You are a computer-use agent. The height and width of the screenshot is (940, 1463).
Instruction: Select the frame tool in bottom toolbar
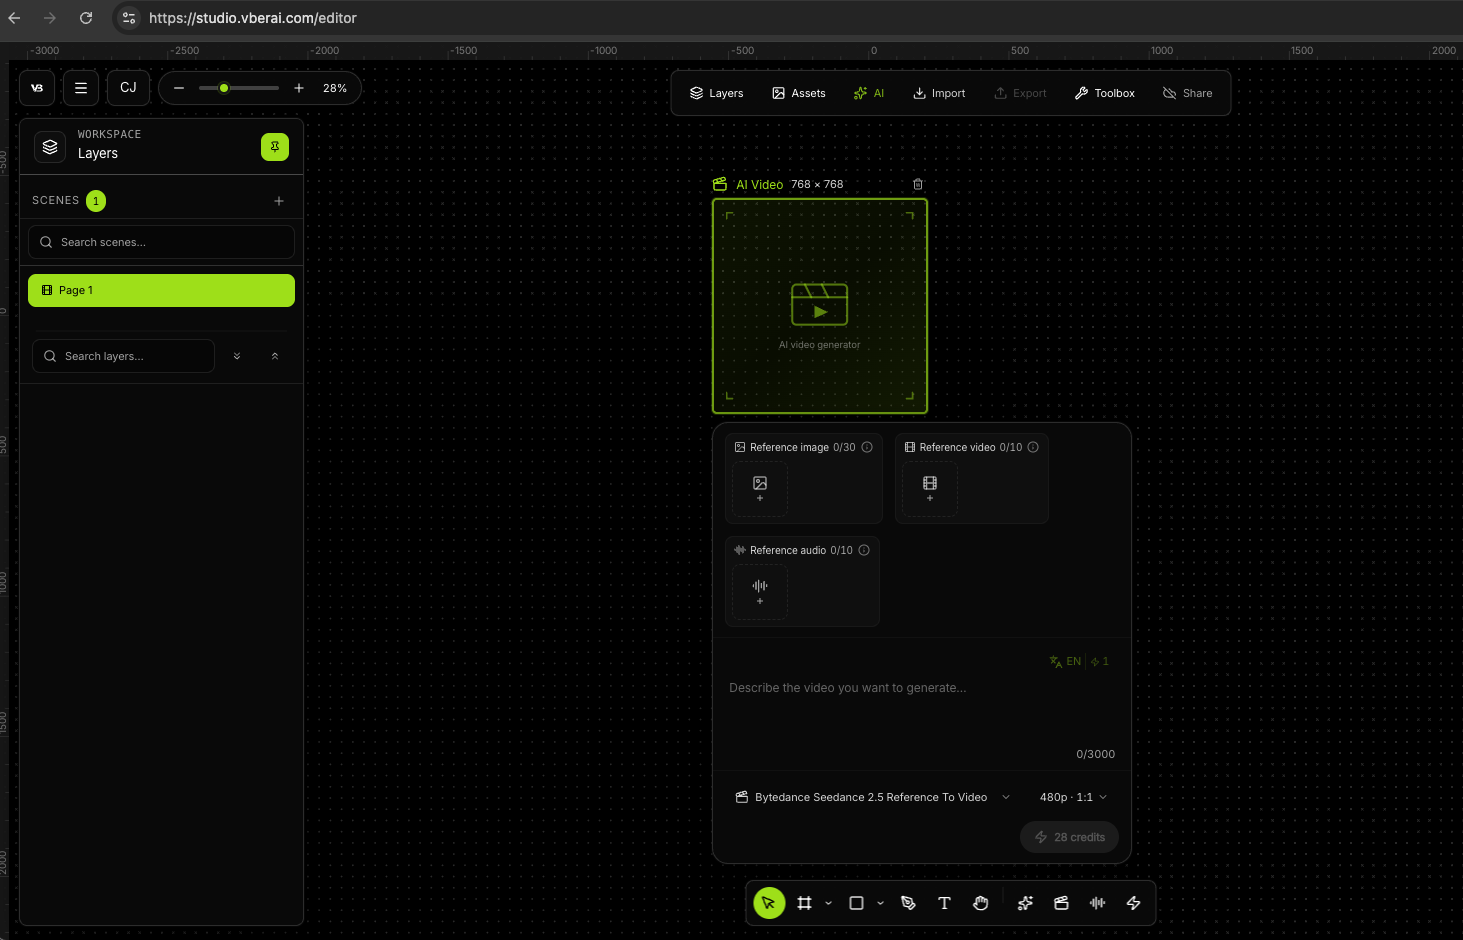coord(804,903)
